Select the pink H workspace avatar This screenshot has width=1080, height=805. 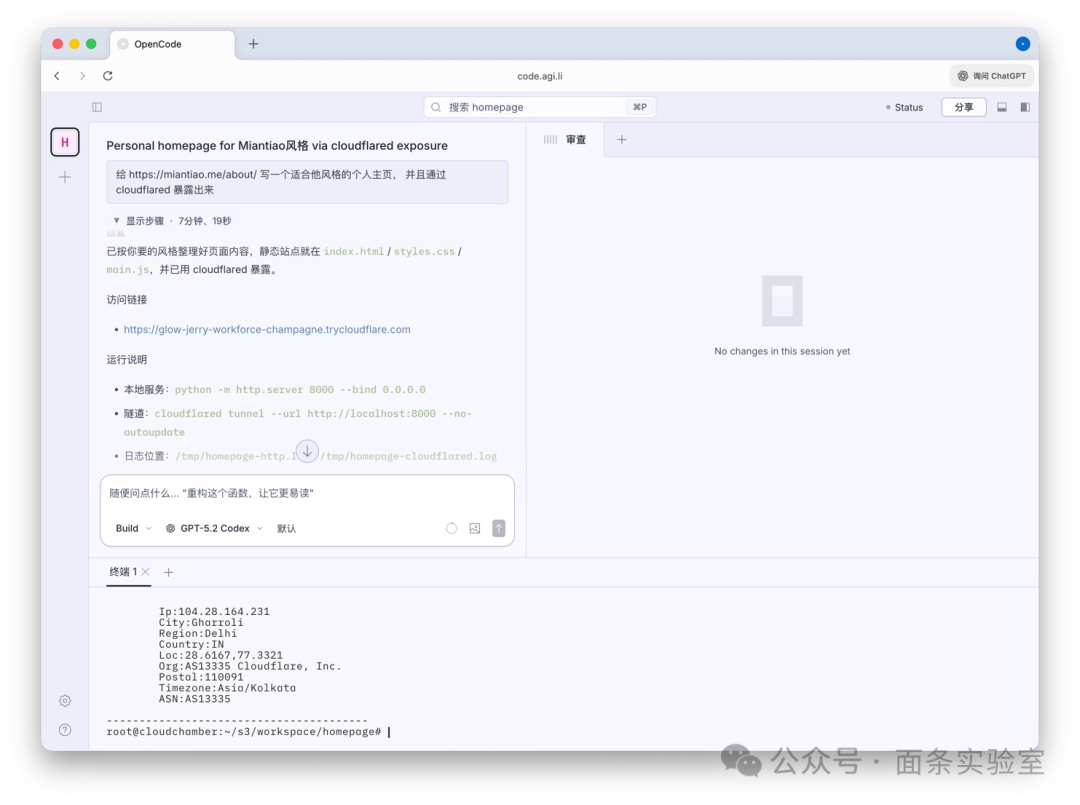click(64, 141)
